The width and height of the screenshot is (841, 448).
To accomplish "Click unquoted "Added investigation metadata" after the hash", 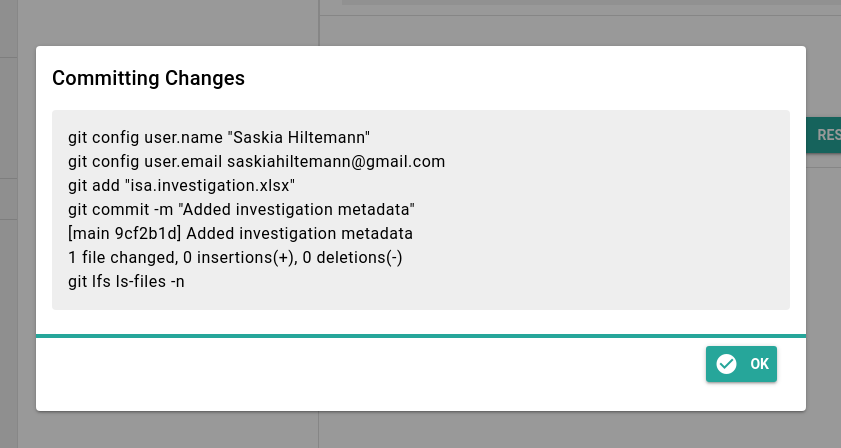I will click(299, 233).
